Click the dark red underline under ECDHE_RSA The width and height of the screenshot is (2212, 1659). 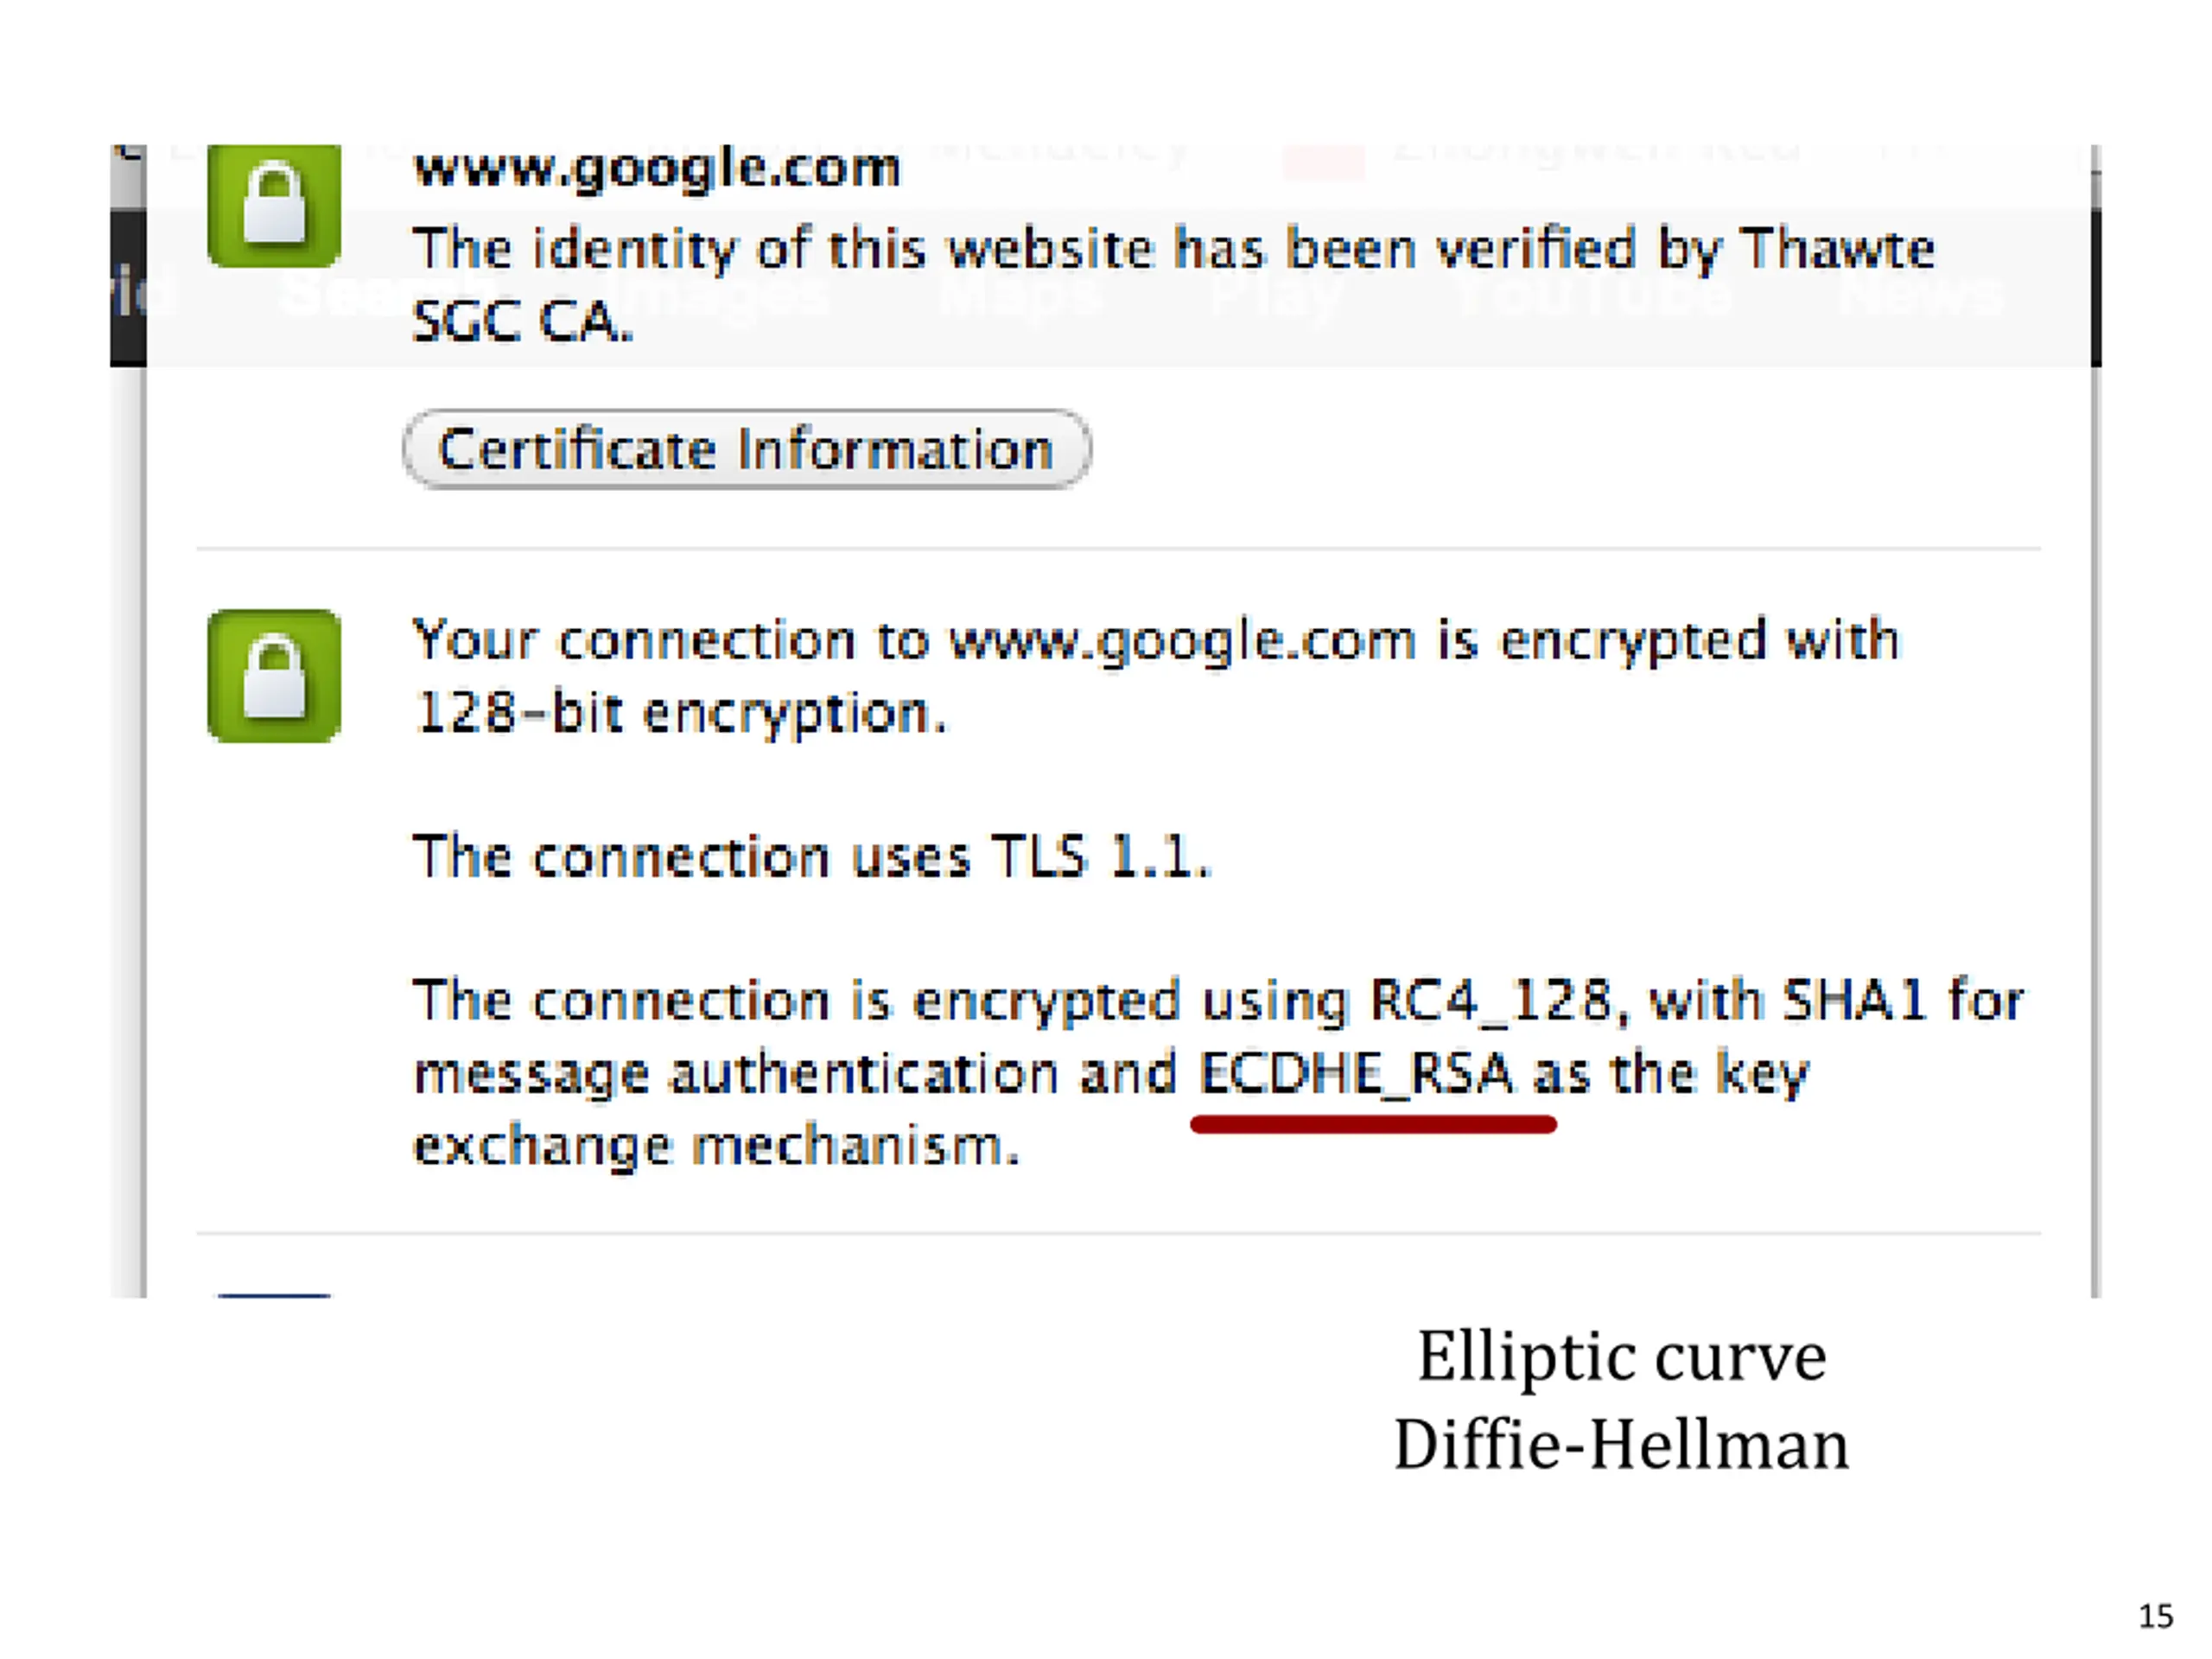[x=1373, y=1125]
